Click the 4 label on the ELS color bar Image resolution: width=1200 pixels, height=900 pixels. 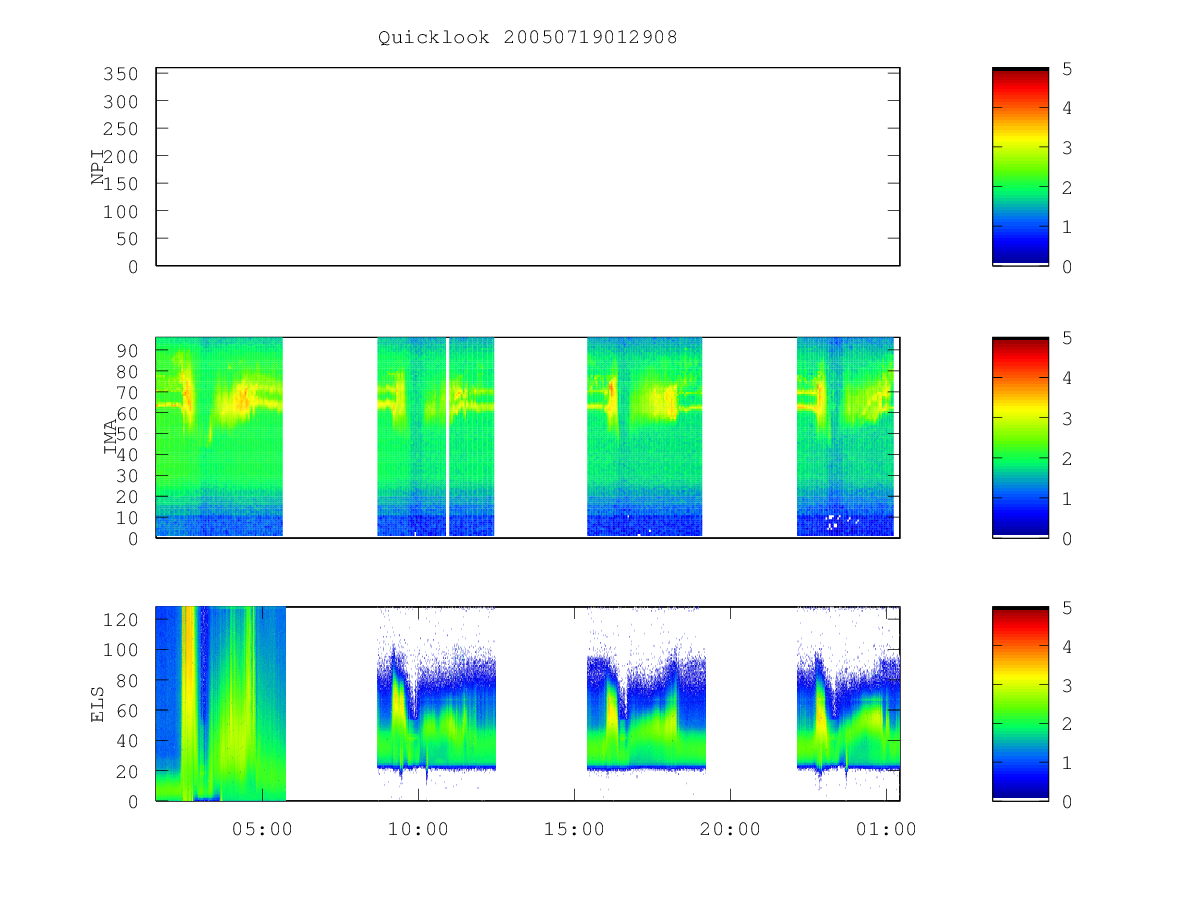pos(1068,646)
